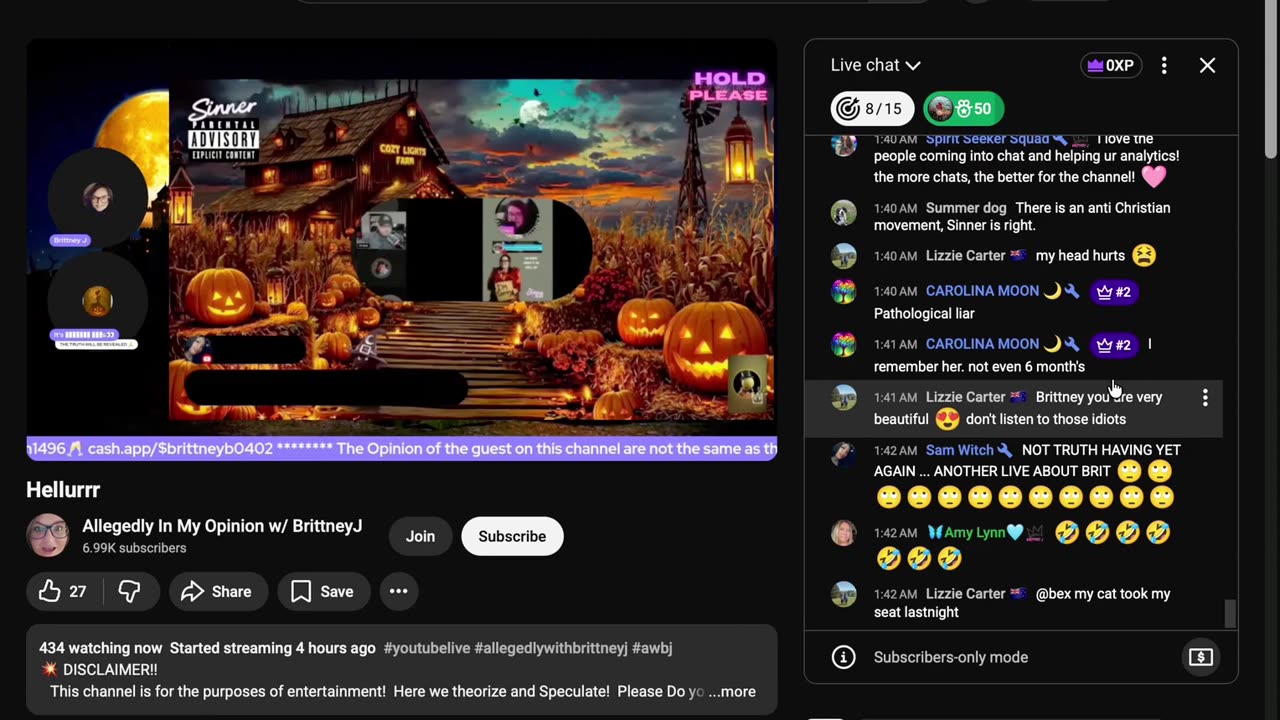The width and height of the screenshot is (1280, 720).
Task: Click the Subscribers-only mode info icon
Action: click(x=844, y=657)
